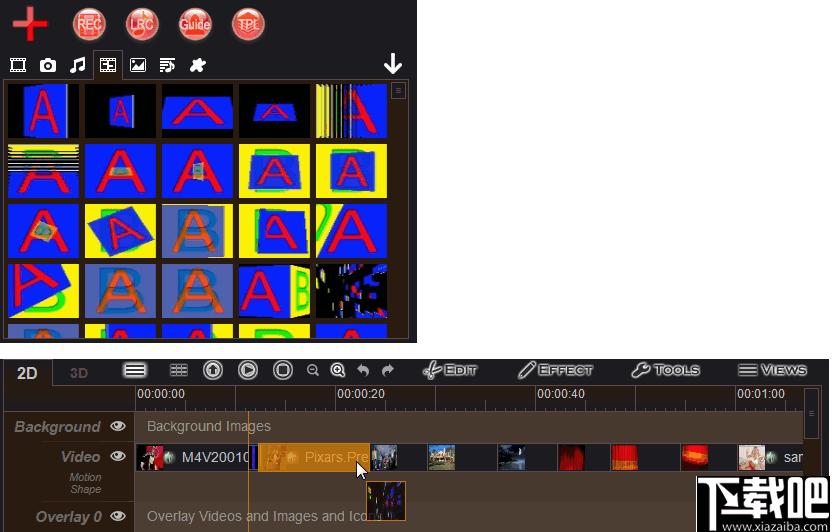This screenshot has height=532, width=832.
Task: Switch to the camera photos tab
Action: click(48, 65)
